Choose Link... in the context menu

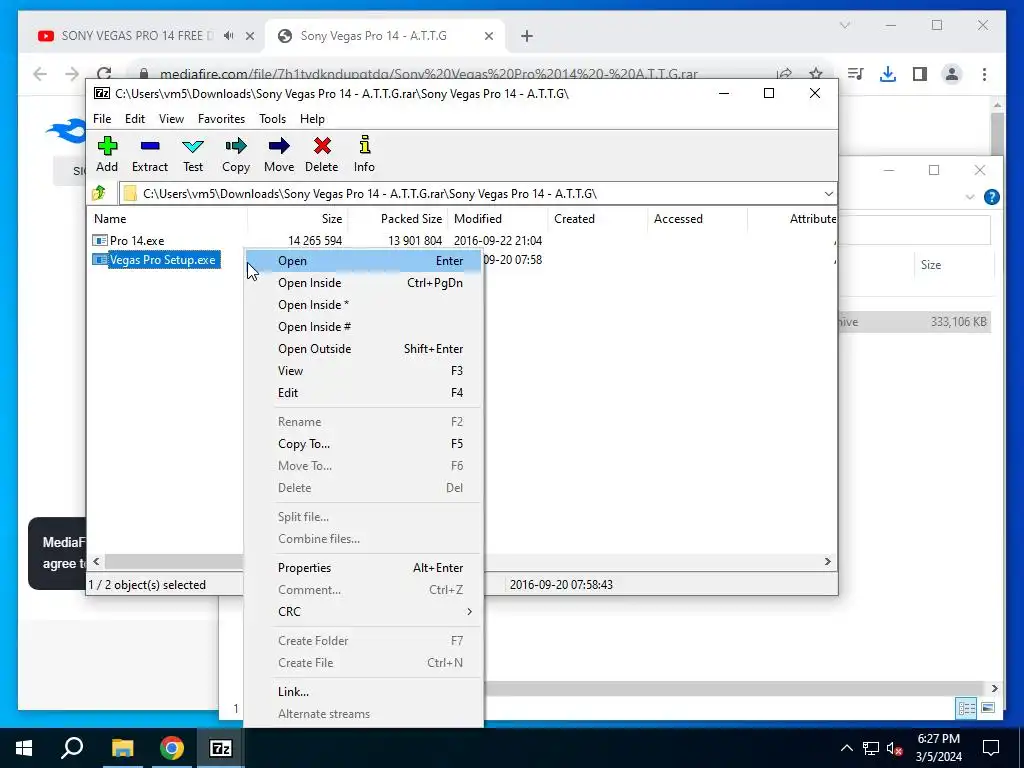tap(364, 692)
